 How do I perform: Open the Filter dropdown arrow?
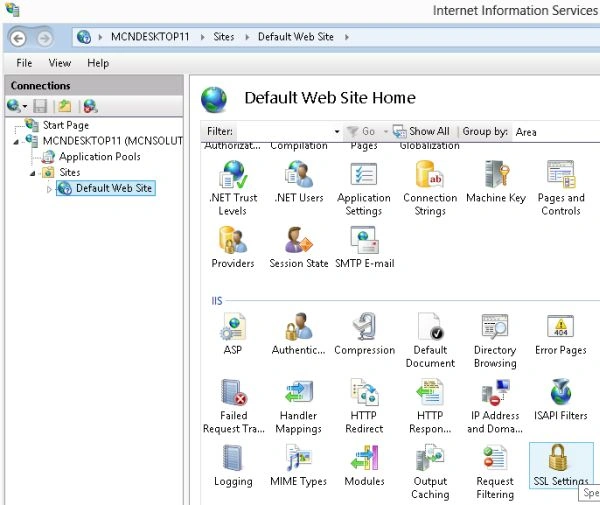[x=337, y=132]
